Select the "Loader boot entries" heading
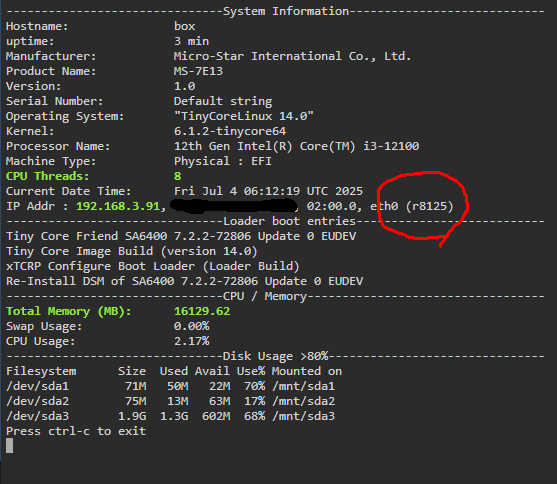 (x=289, y=221)
